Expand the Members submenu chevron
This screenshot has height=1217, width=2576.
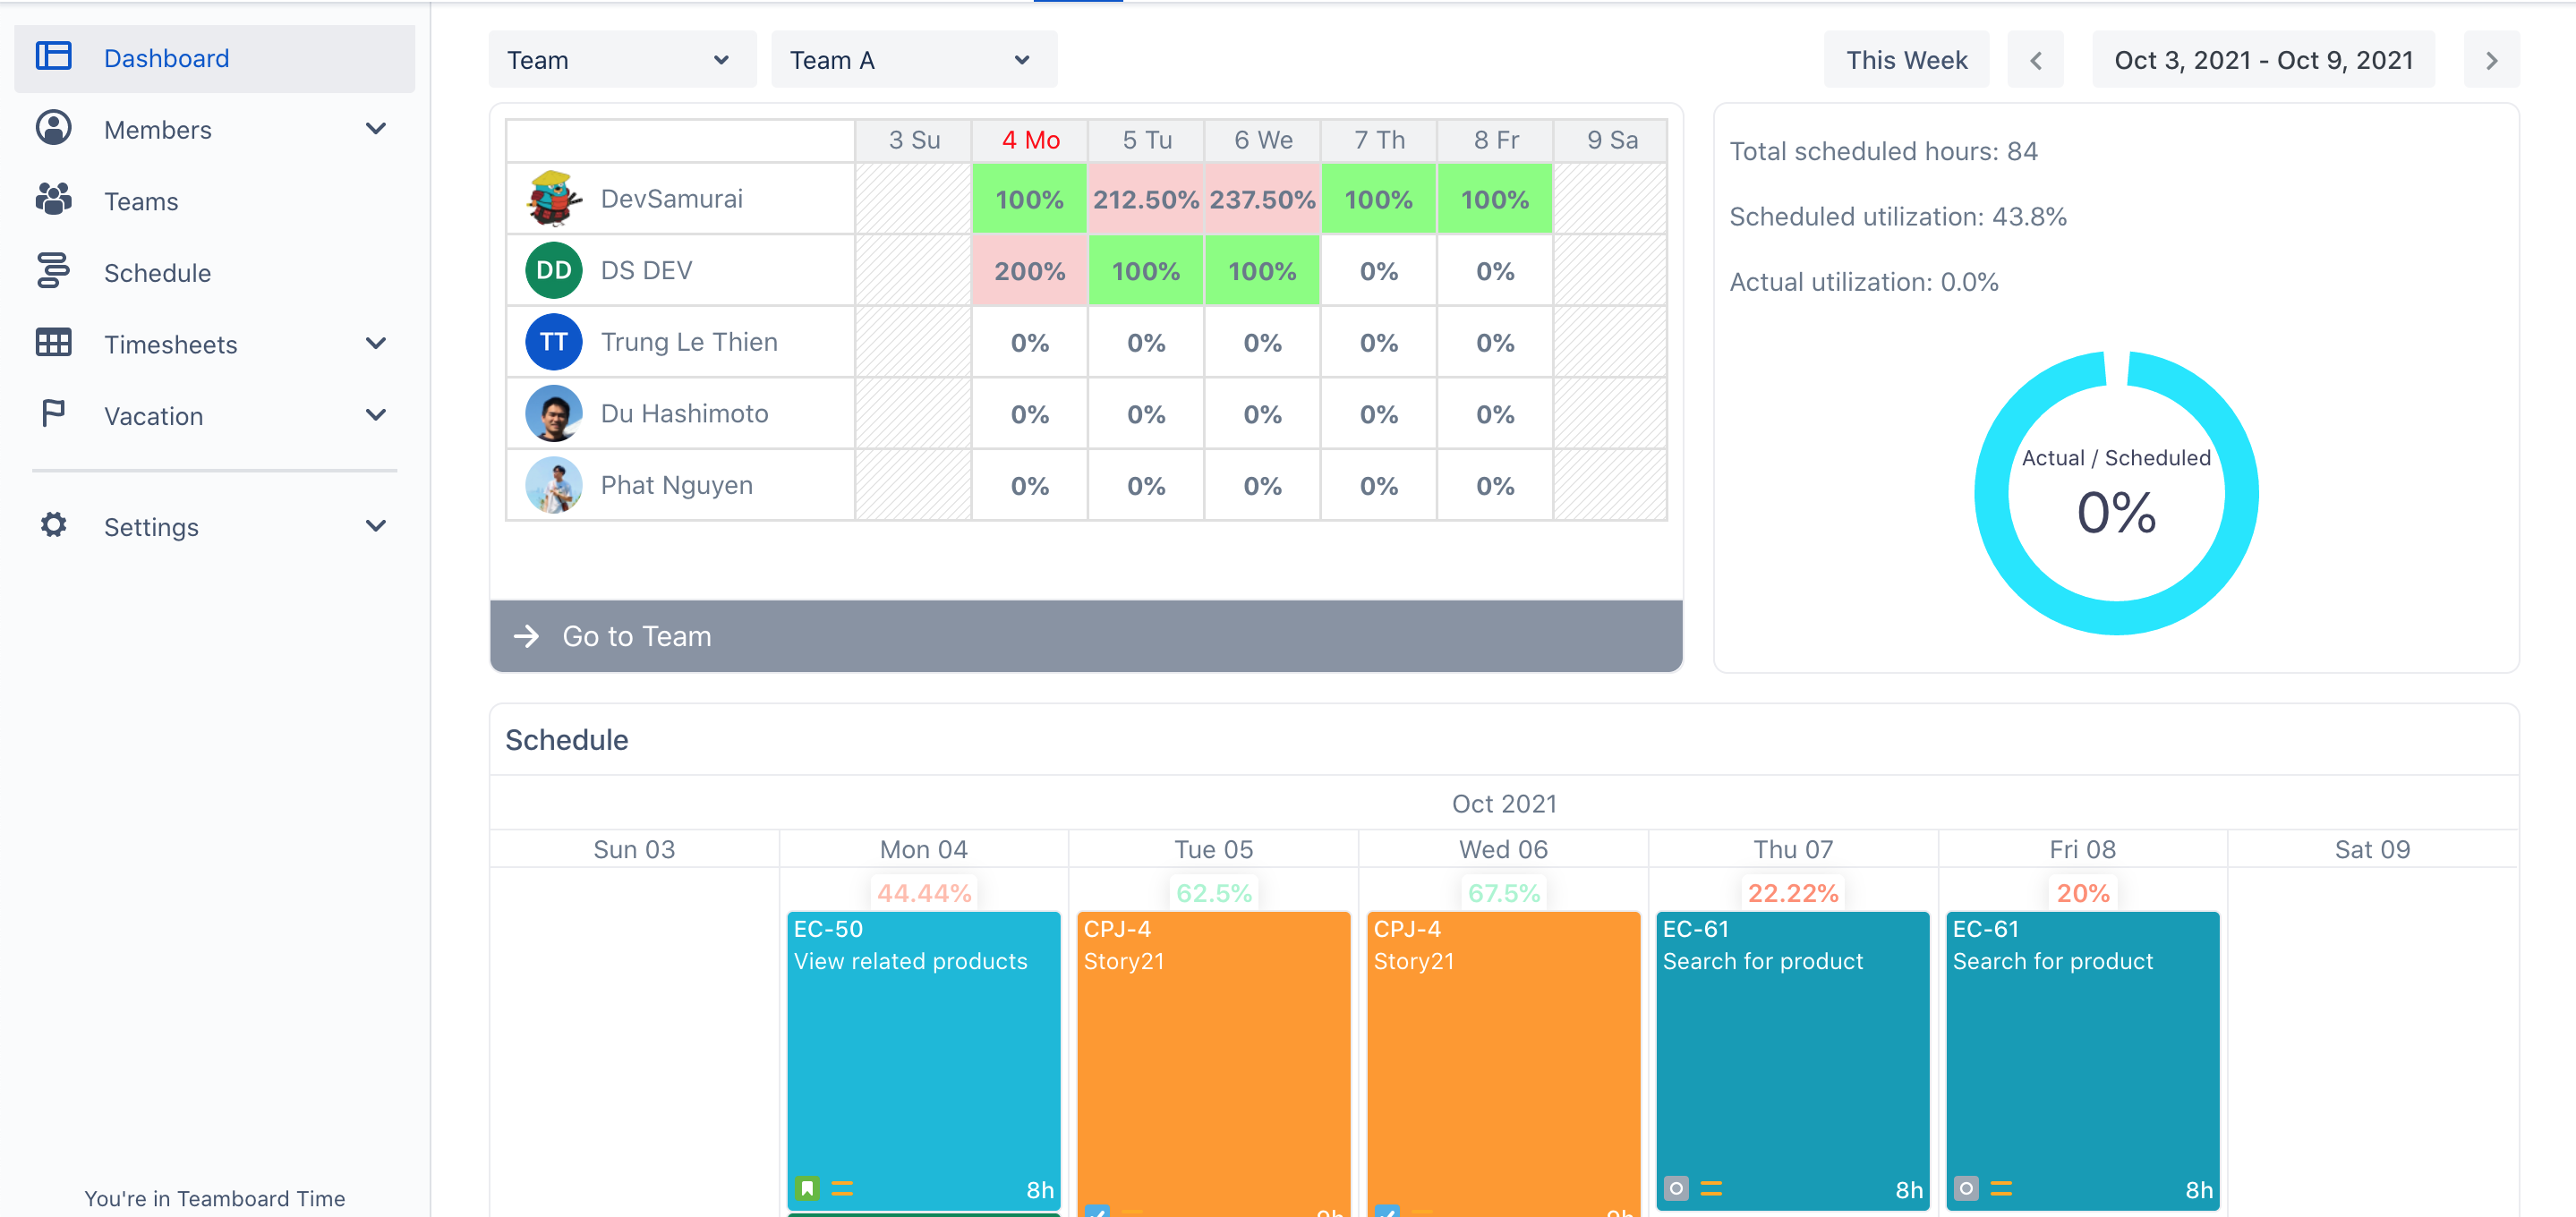tap(375, 129)
